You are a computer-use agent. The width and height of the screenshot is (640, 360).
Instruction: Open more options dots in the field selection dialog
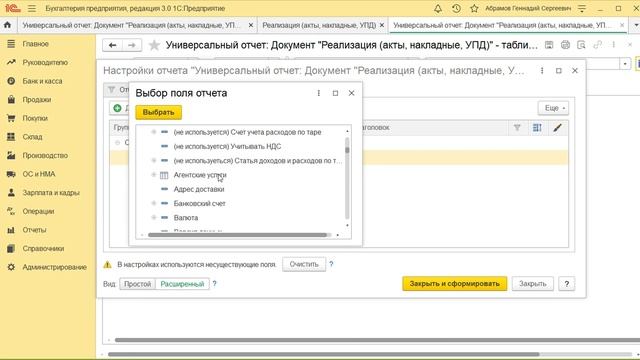click(x=319, y=93)
